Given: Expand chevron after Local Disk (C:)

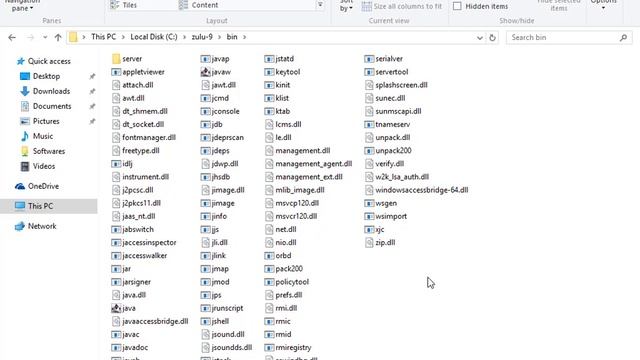Looking at the screenshot, I should coord(184,37).
